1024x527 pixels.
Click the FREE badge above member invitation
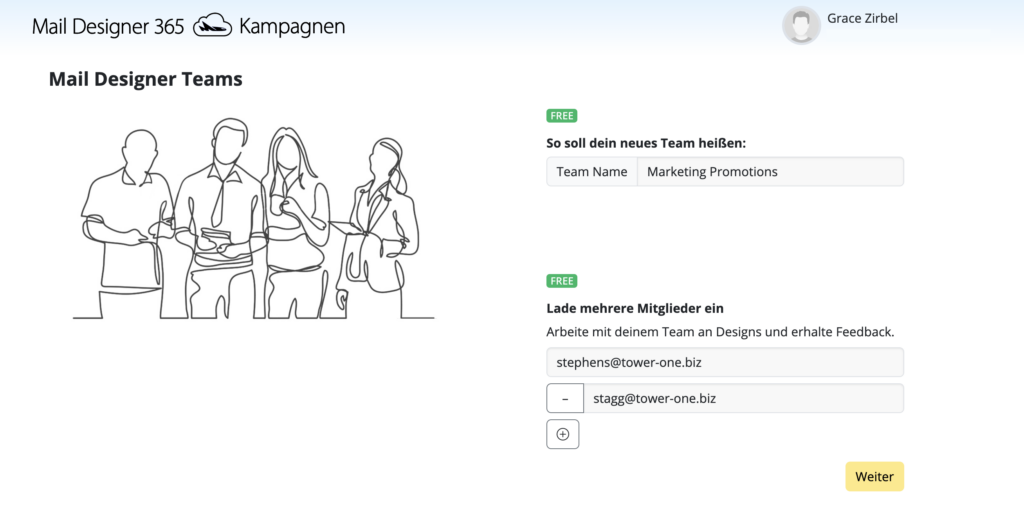point(562,281)
